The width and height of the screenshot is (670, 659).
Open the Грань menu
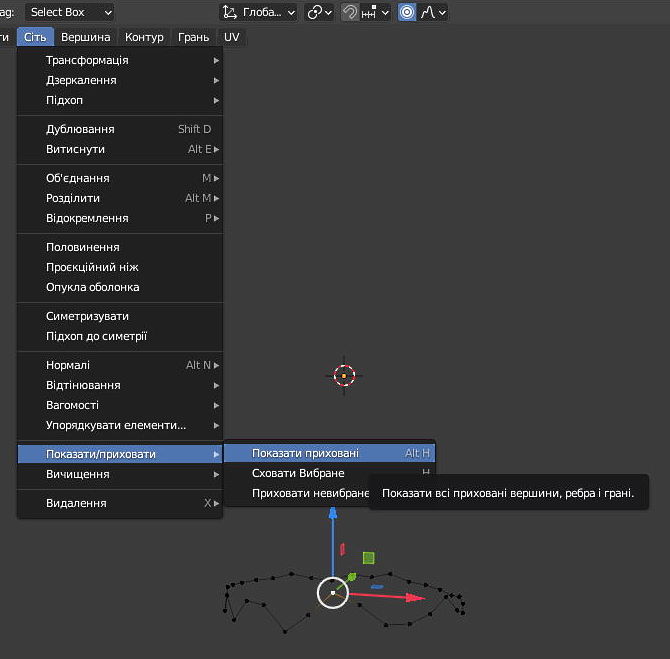194,37
